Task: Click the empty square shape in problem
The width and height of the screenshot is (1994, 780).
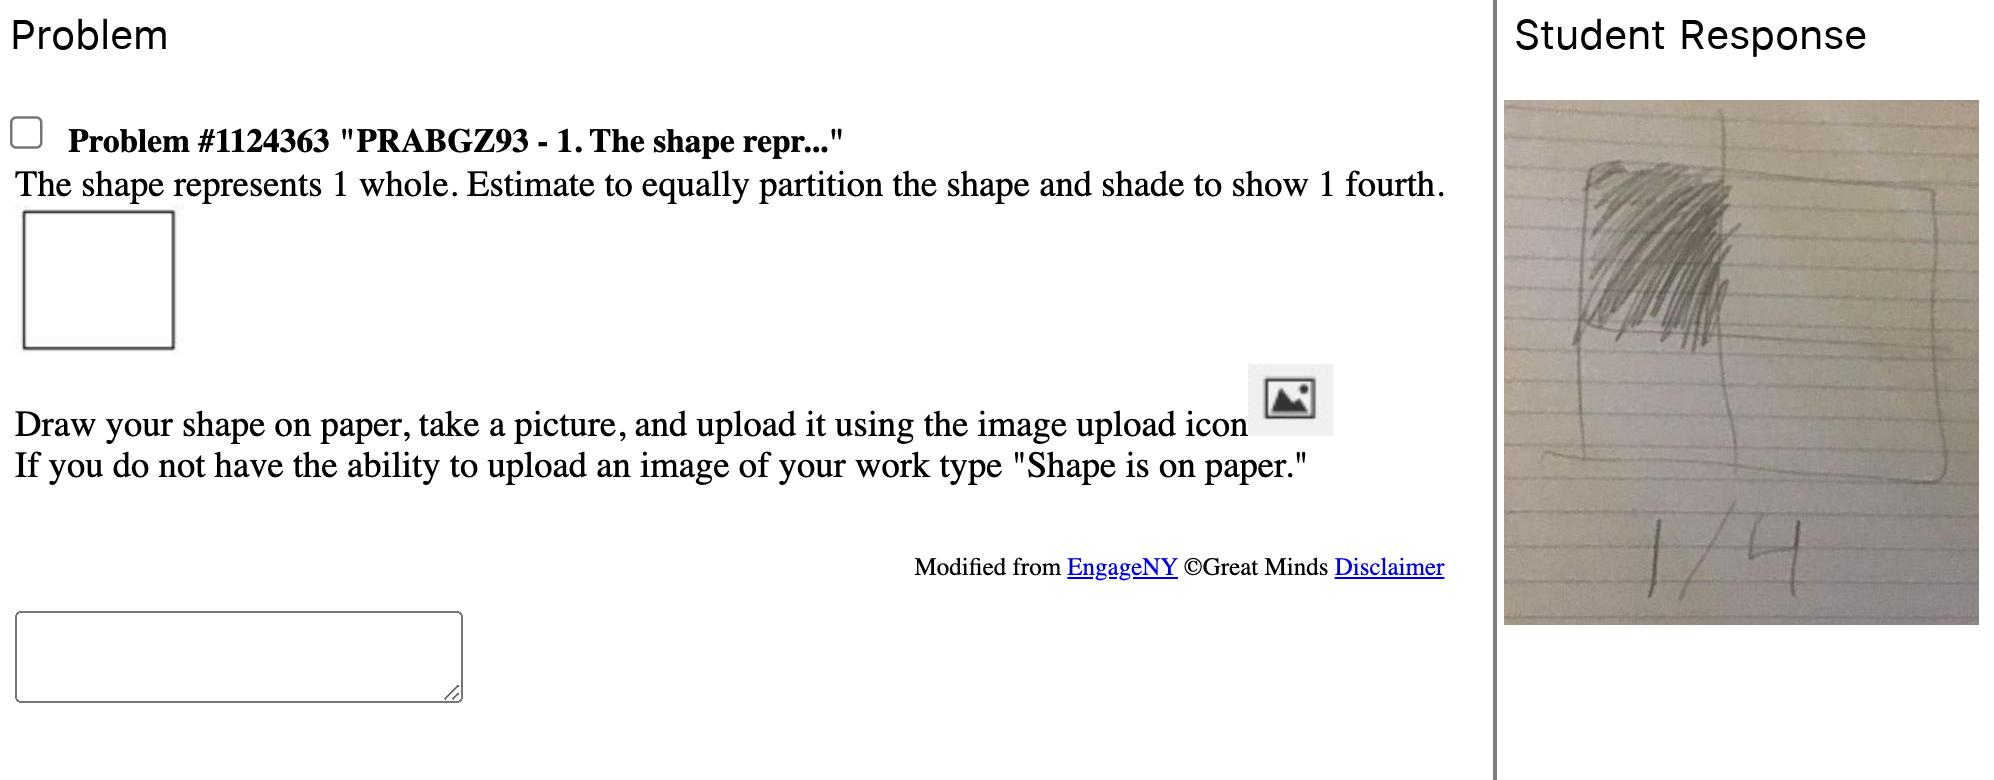Action: (x=98, y=280)
